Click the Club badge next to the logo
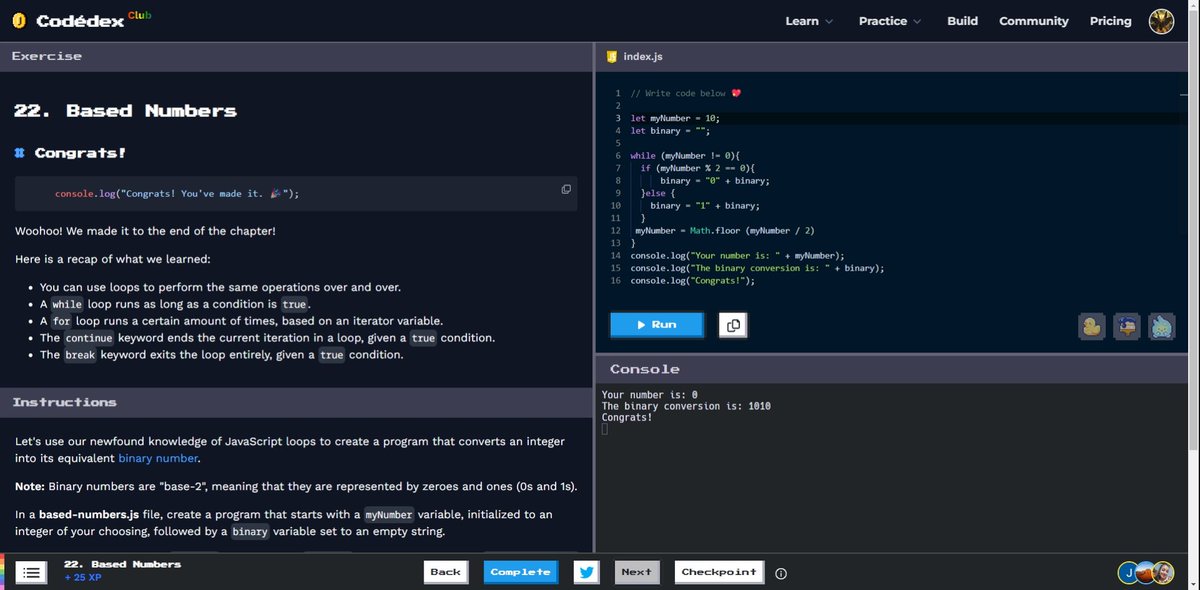This screenshot has width=1200, height=590. coord(139,14)
